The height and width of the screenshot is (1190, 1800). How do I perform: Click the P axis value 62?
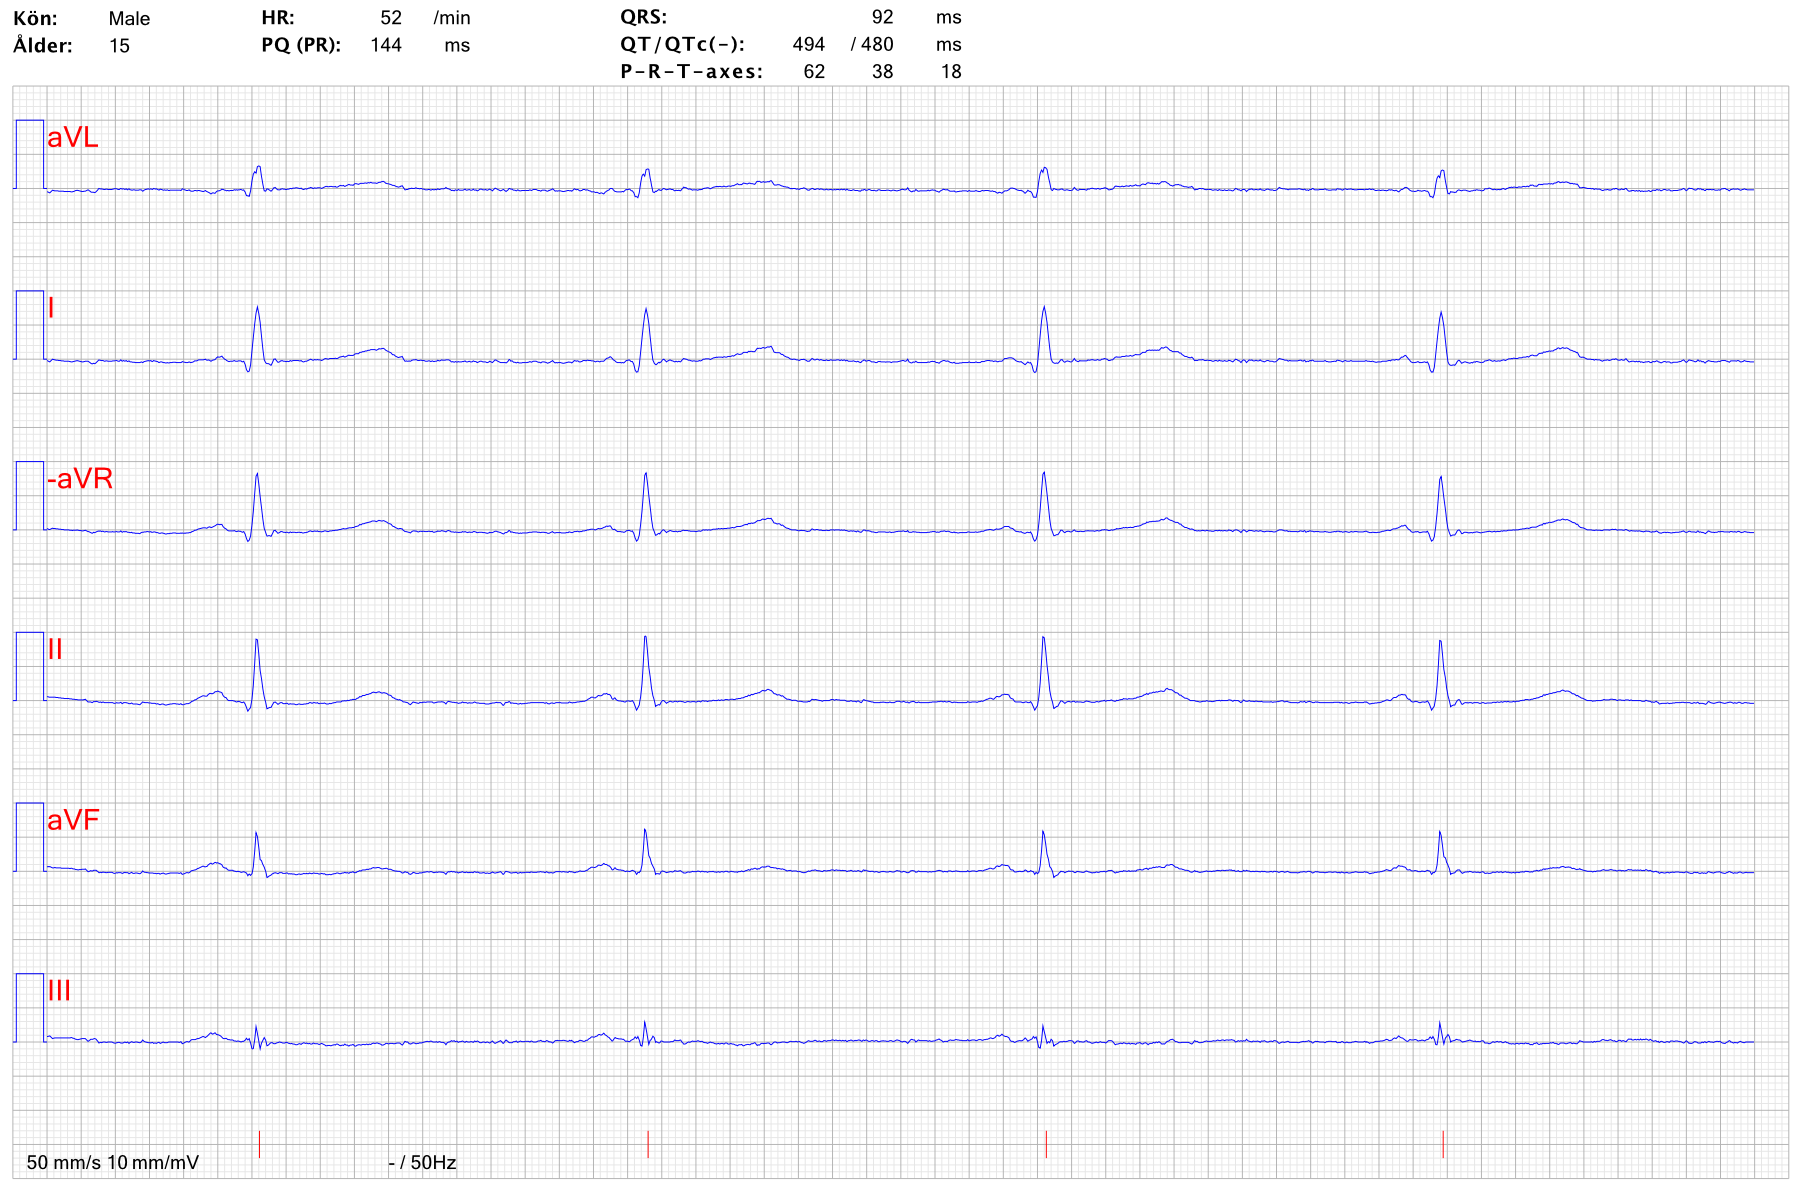point(814,71)
